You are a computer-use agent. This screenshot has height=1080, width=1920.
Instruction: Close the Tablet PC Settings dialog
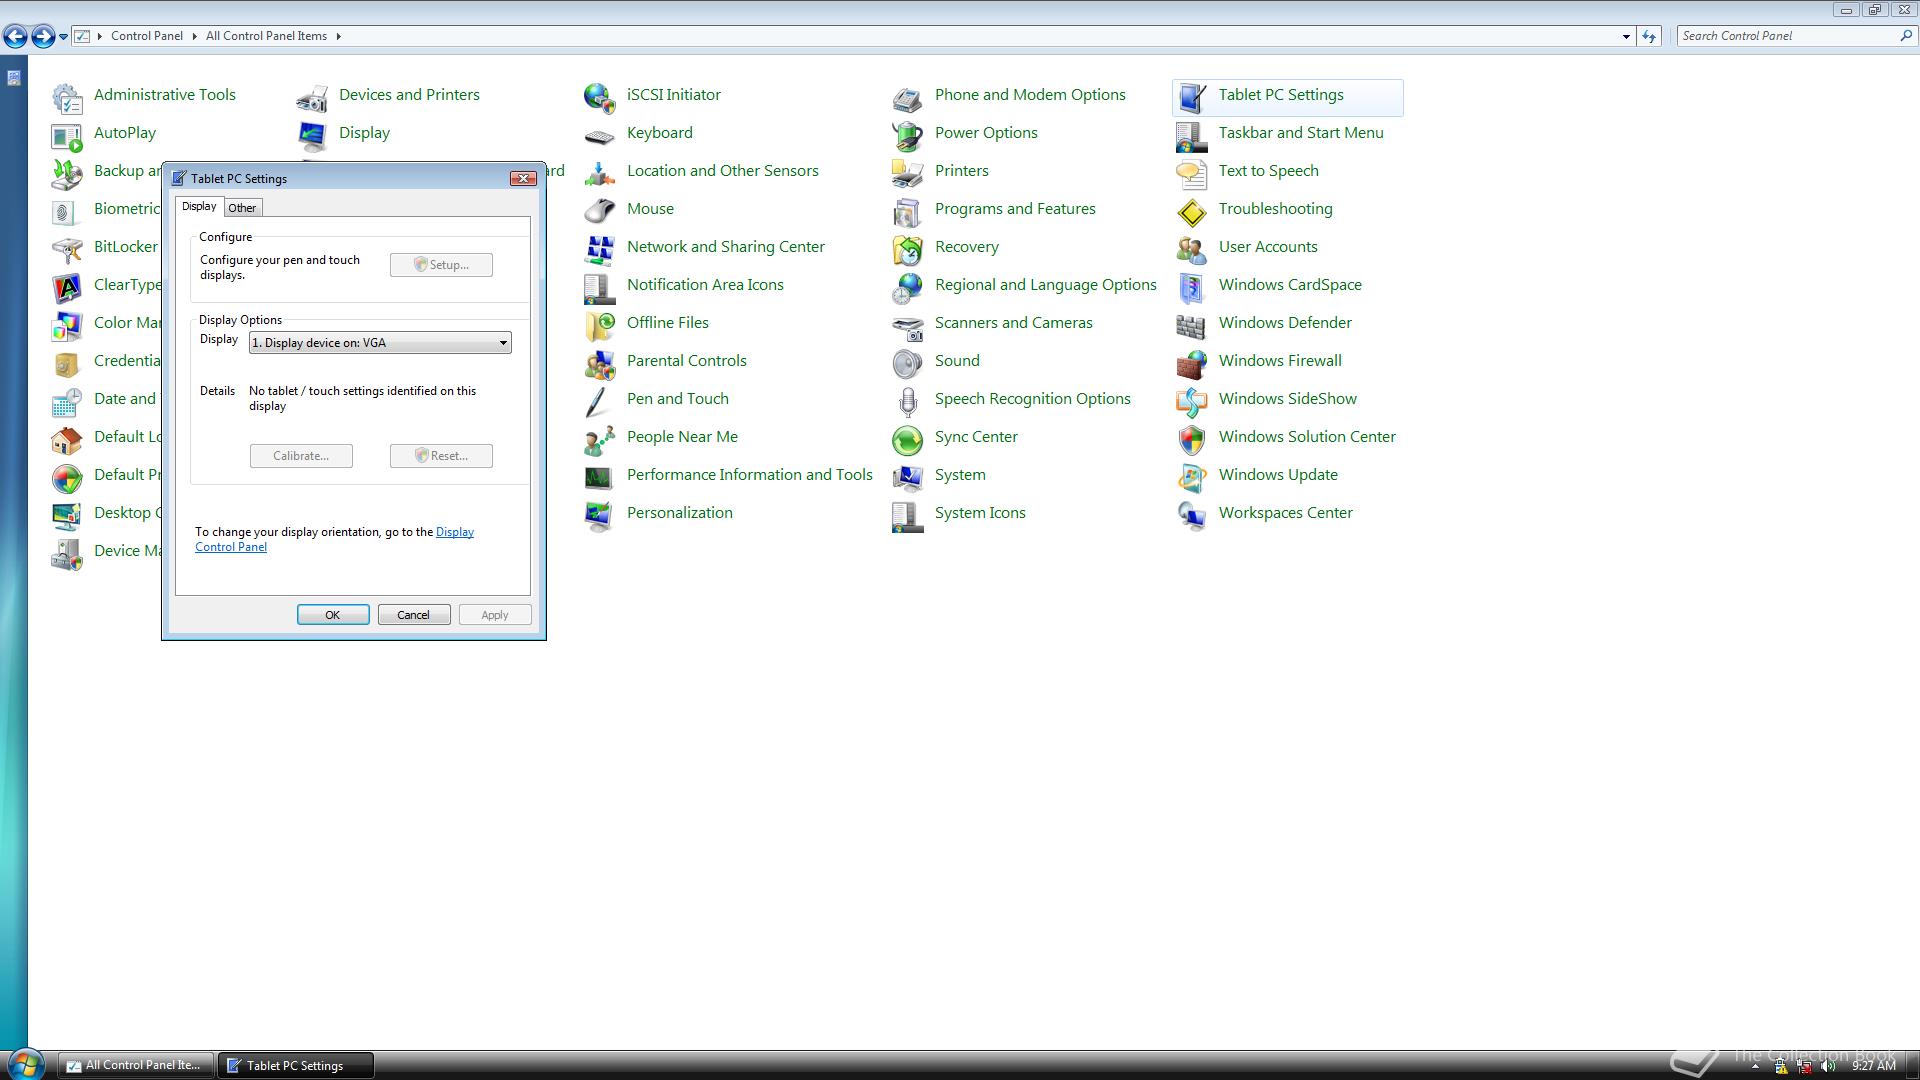[x=523, y=178]
